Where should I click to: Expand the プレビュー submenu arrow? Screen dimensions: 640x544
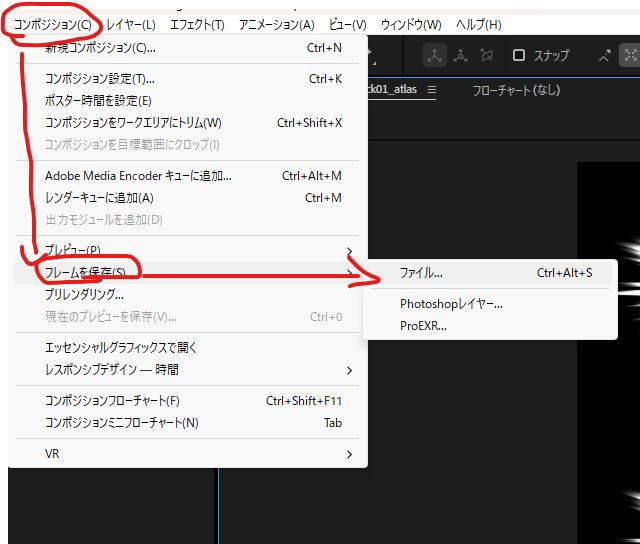click(x=349, y=250)
